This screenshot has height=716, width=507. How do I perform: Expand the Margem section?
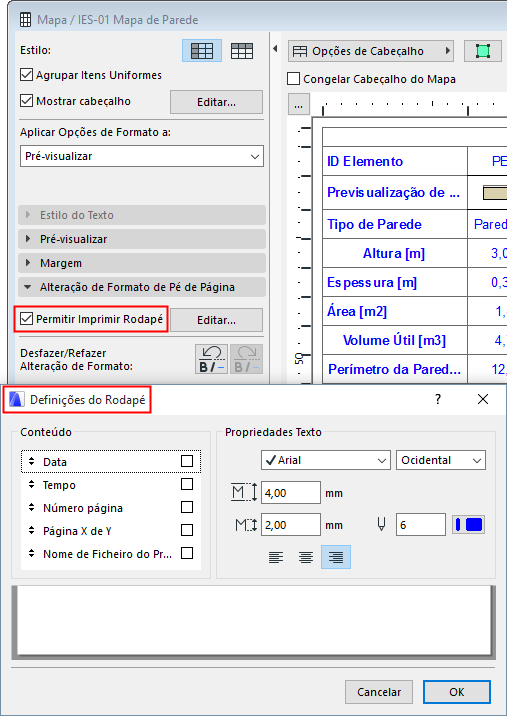[x=142, y=263]
